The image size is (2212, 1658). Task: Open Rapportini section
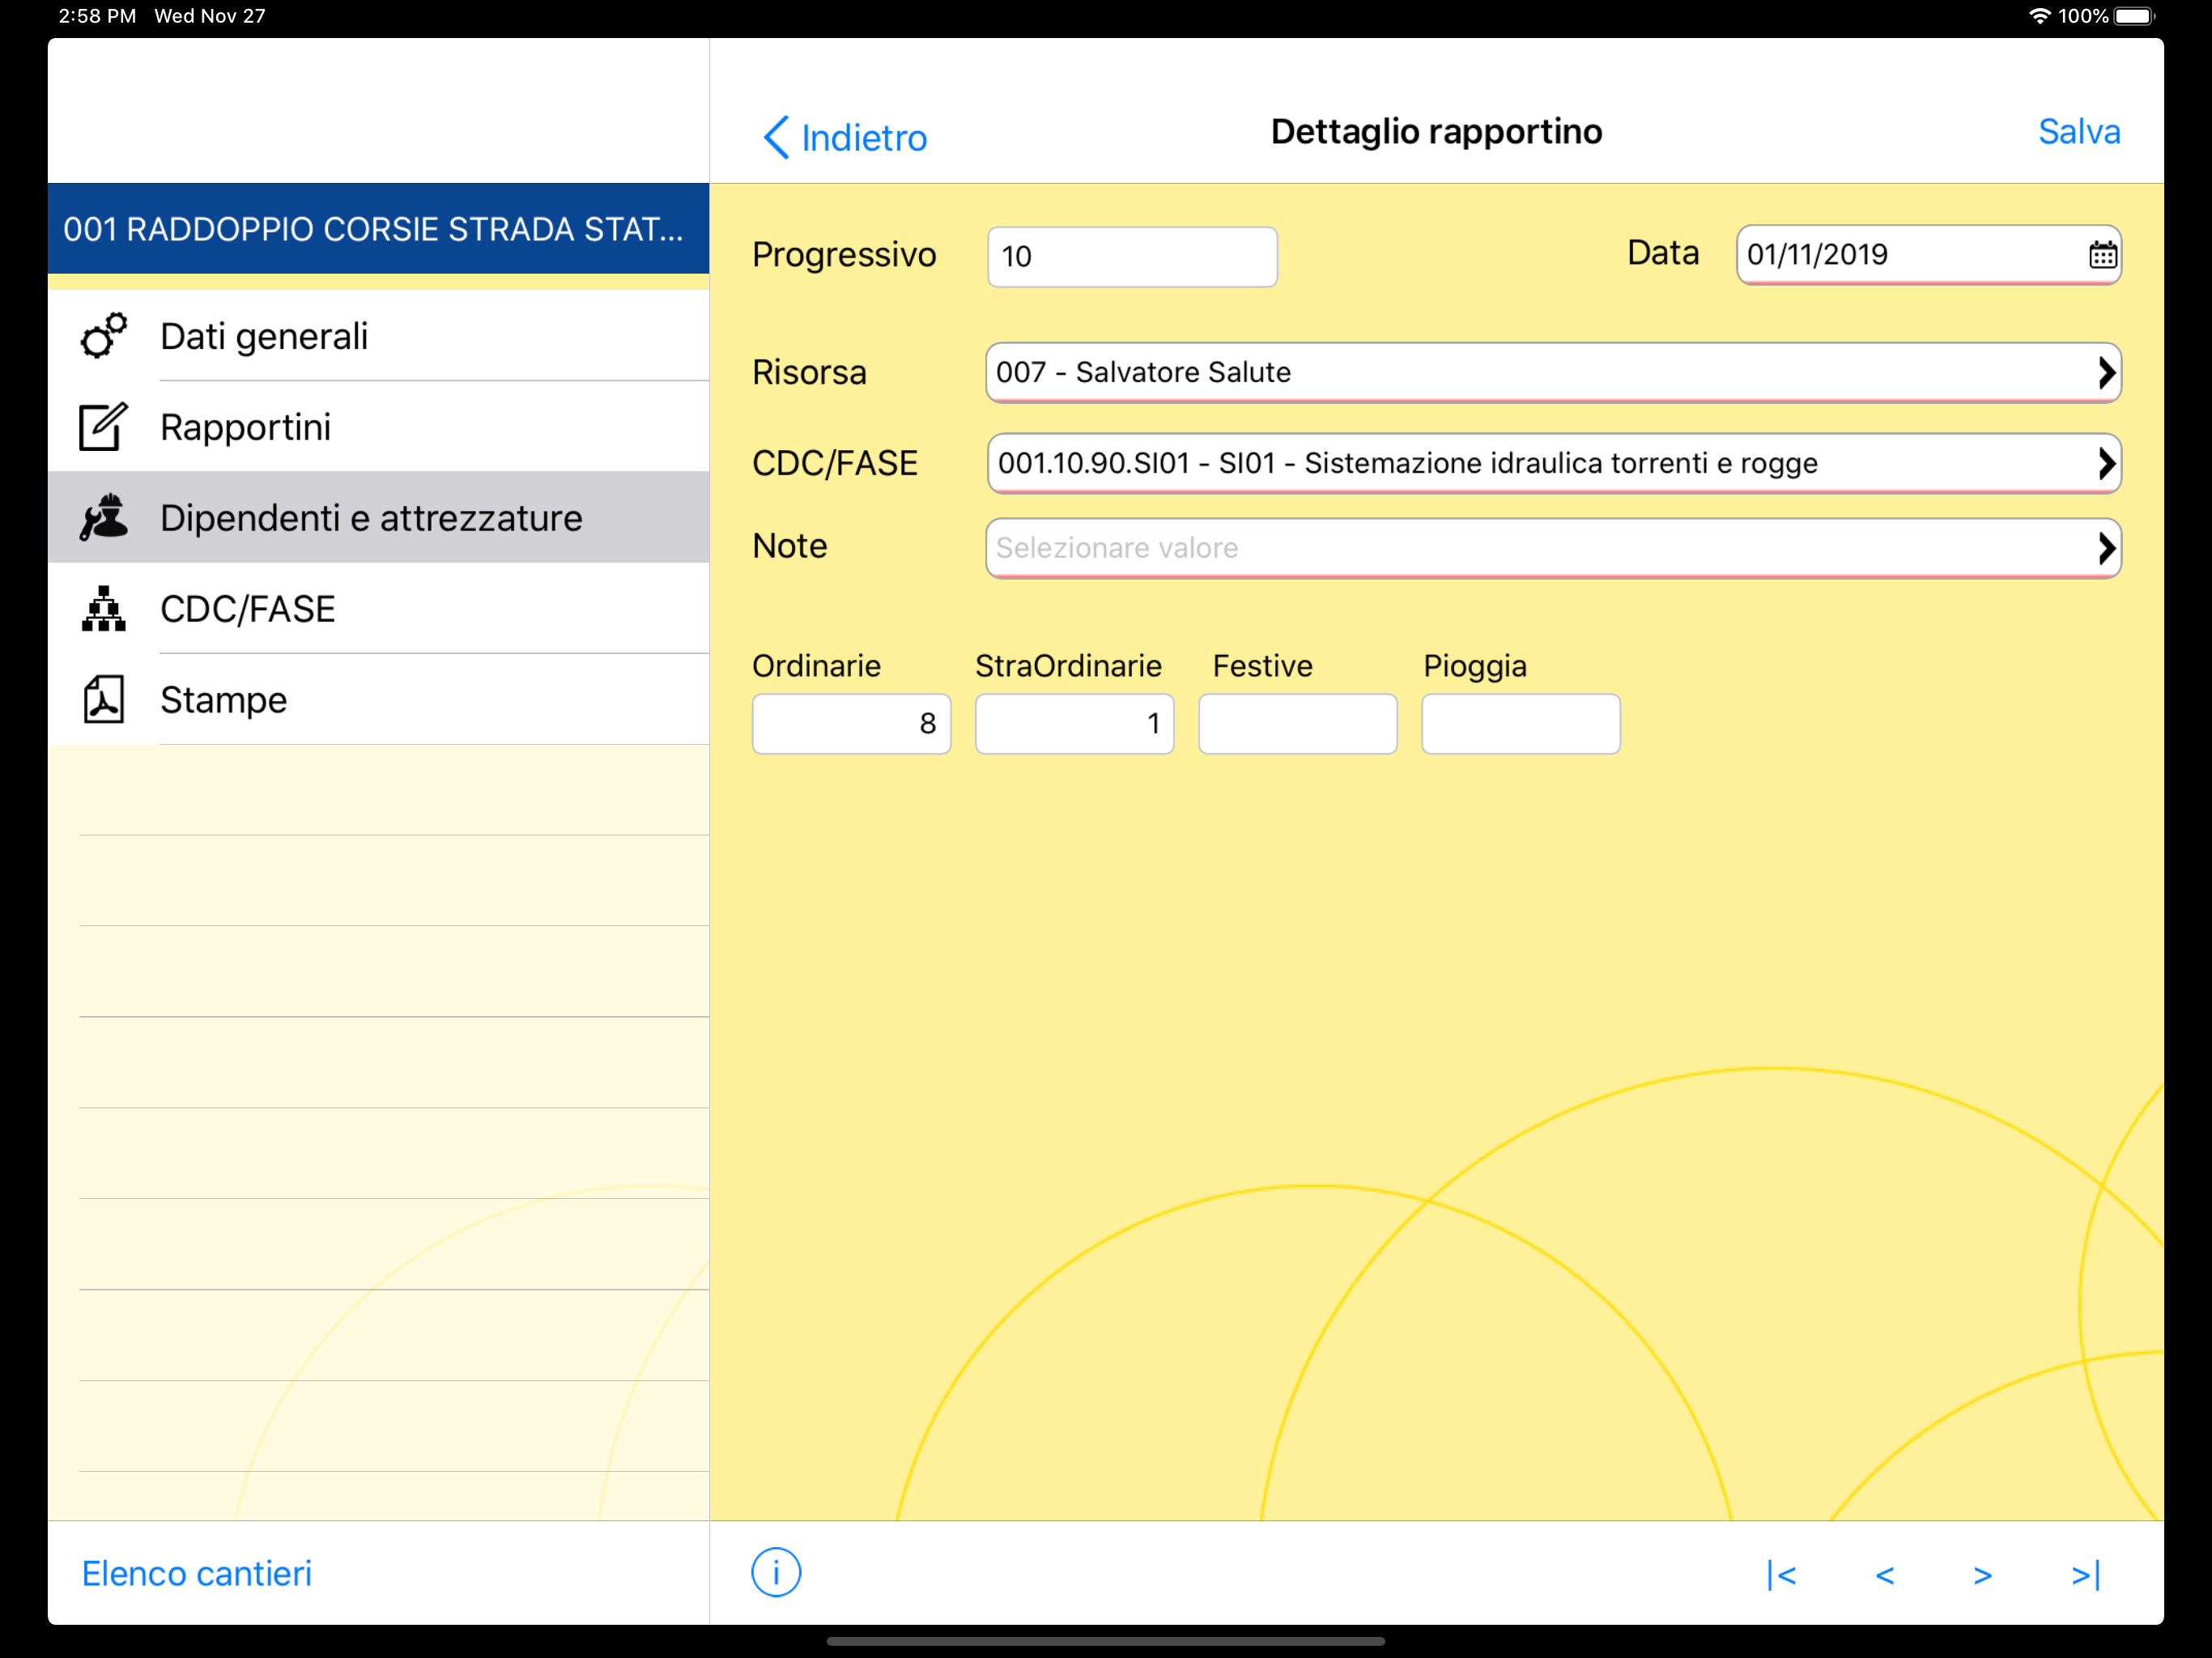(x=378, y=427)
